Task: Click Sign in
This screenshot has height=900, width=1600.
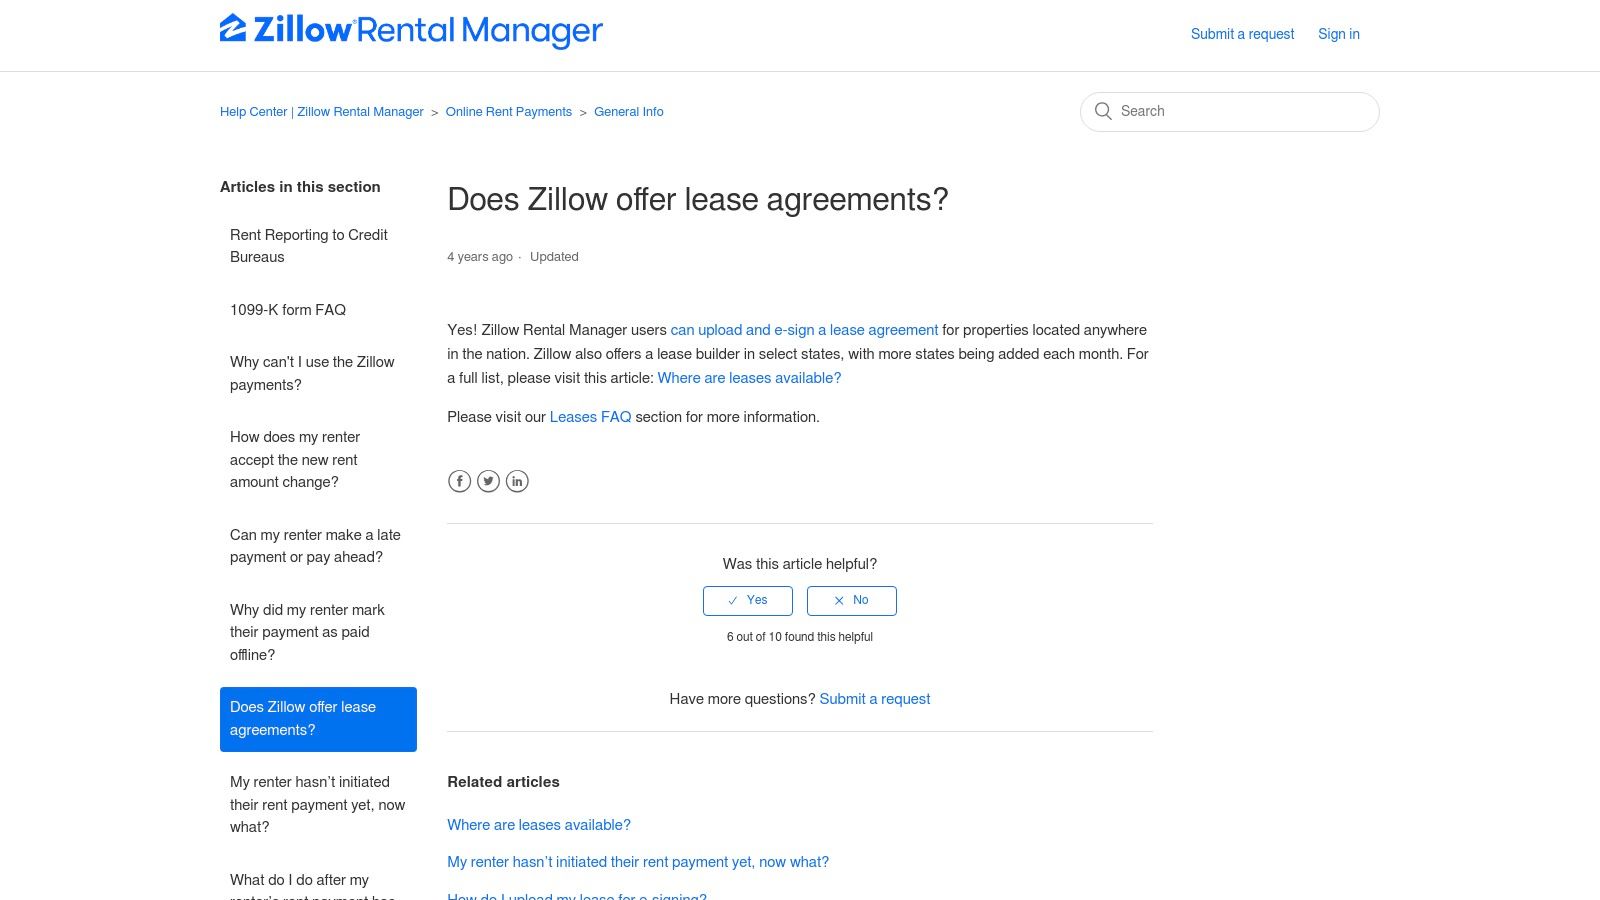Action: click(1338, 33)
